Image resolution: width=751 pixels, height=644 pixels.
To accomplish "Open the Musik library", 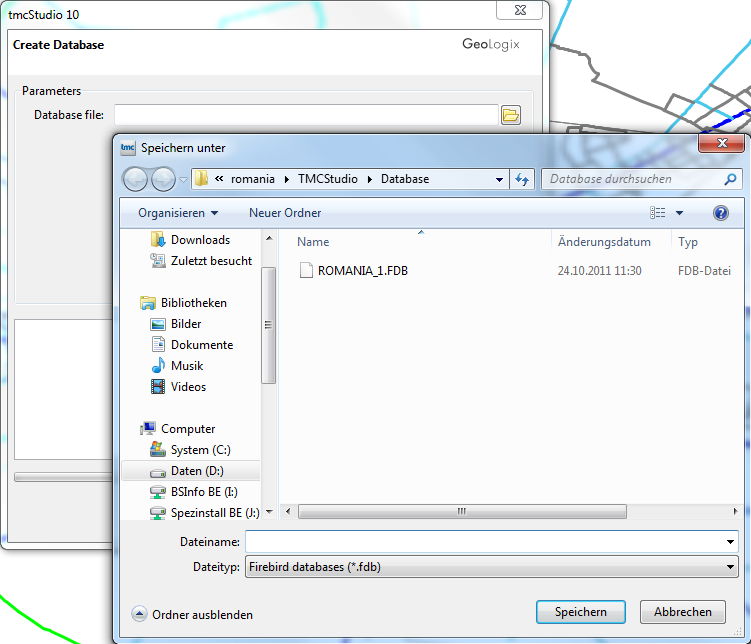I will pos(187,366).
